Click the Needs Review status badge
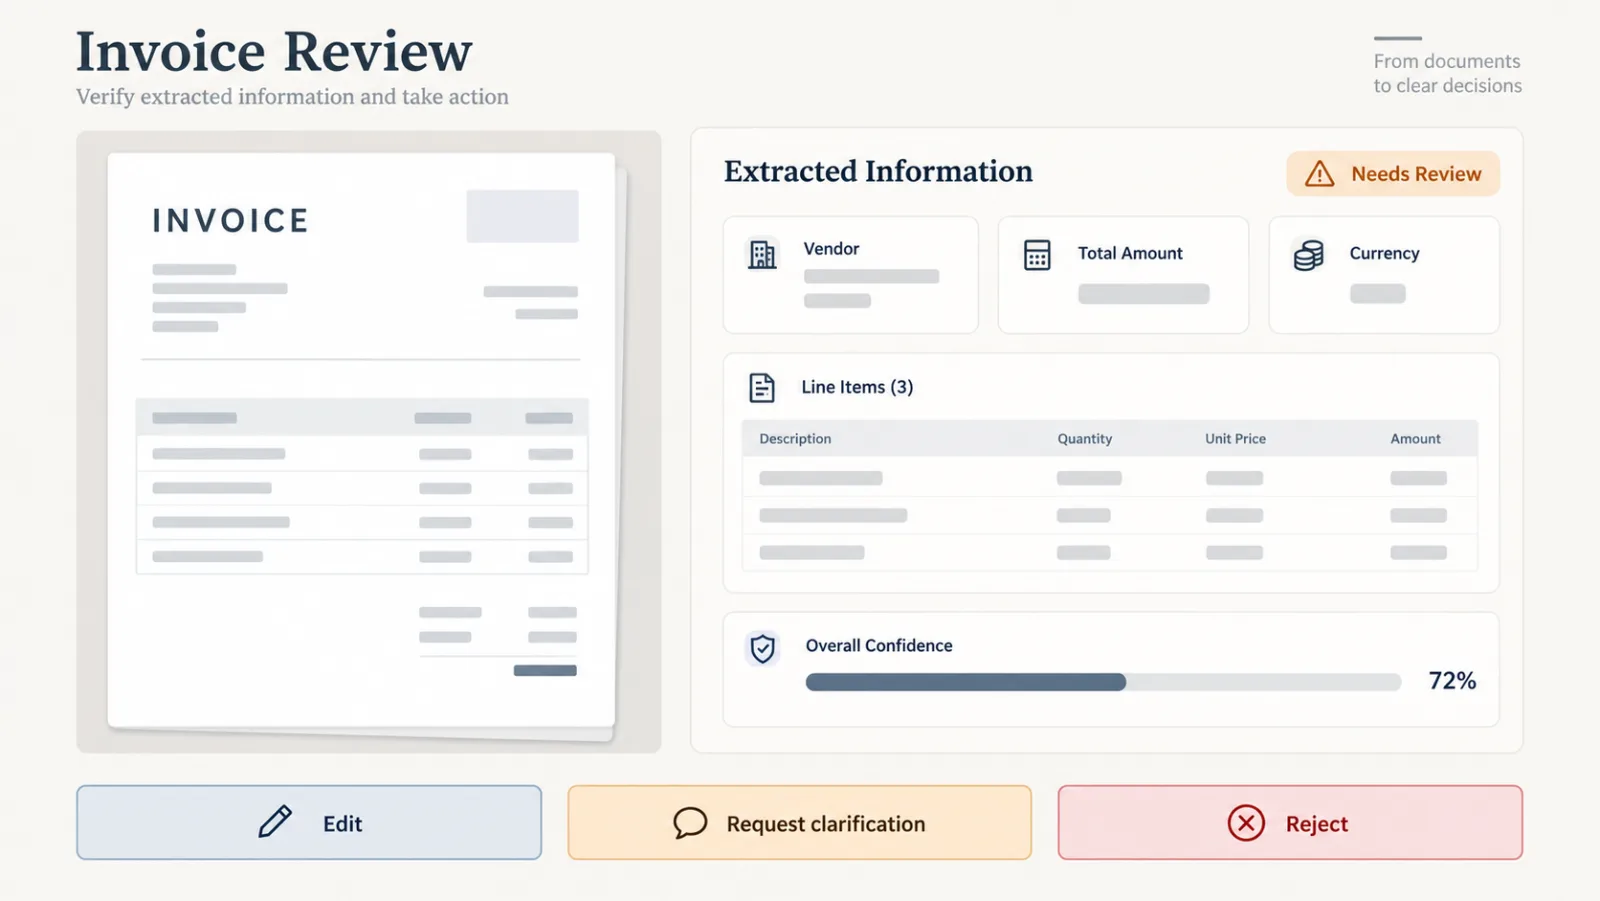The height and width of the screenshot is (901, 1600). click(1393, 174)
